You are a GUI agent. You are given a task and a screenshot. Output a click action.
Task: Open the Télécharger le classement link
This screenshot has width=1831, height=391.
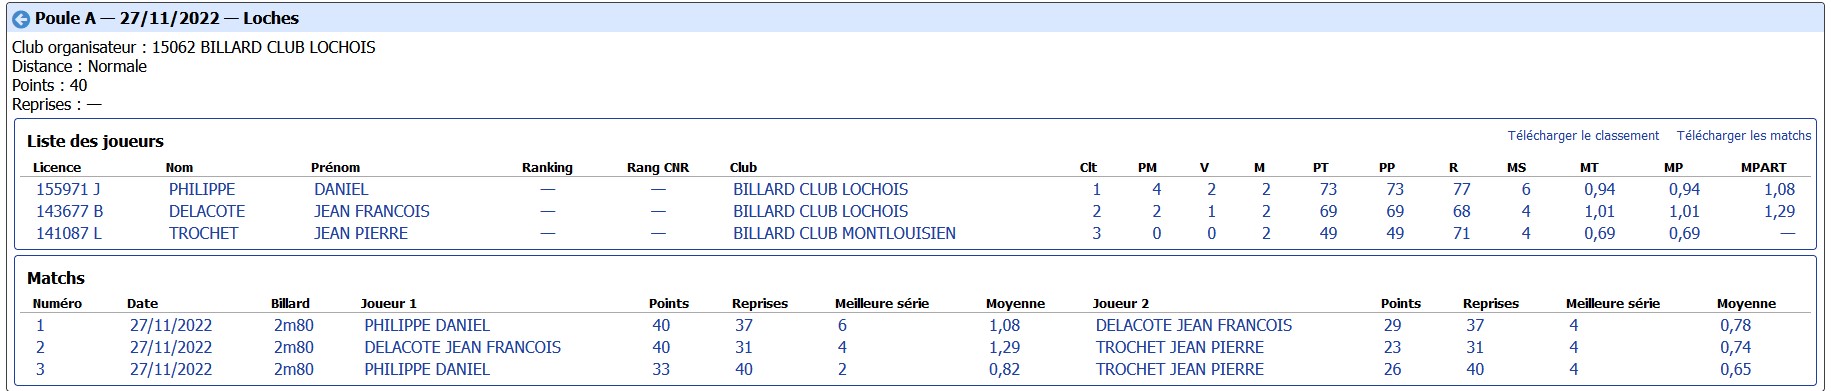point(1583,135)
